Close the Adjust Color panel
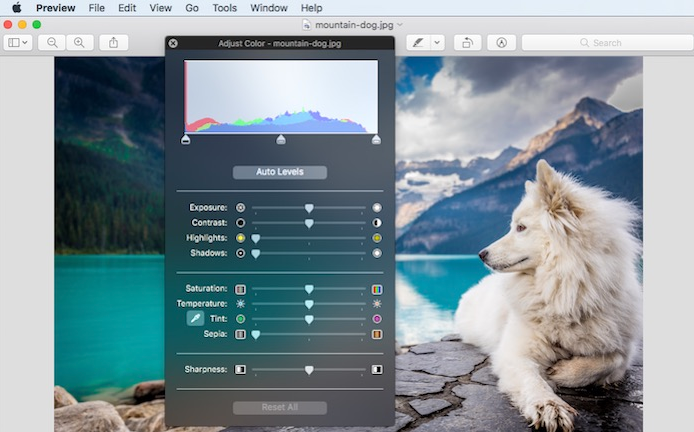 tap(173, 43)
